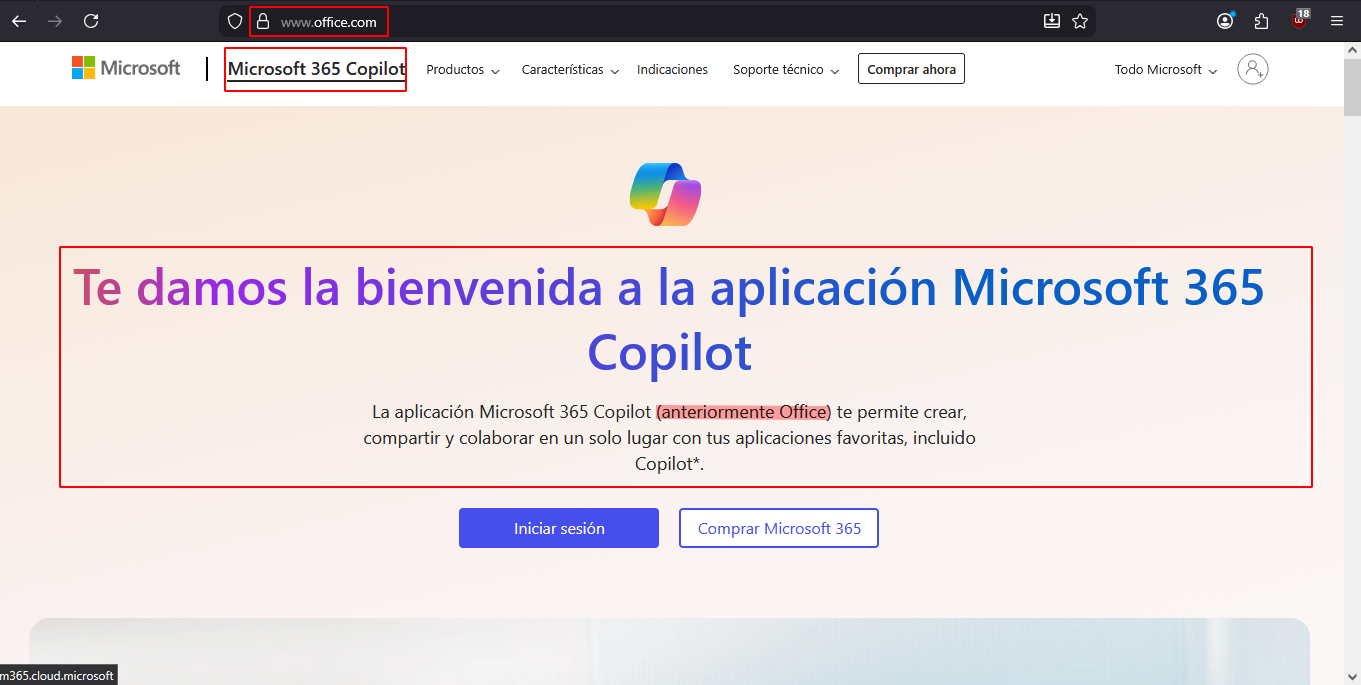Reload the page with the refresh icon
Viewport: 1361px width, 685px height.
click(91, 21)
